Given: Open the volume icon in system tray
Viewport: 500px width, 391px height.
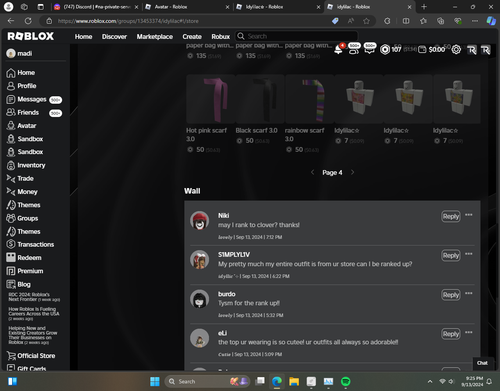Looking at the screenshot, I should point(451,381).
